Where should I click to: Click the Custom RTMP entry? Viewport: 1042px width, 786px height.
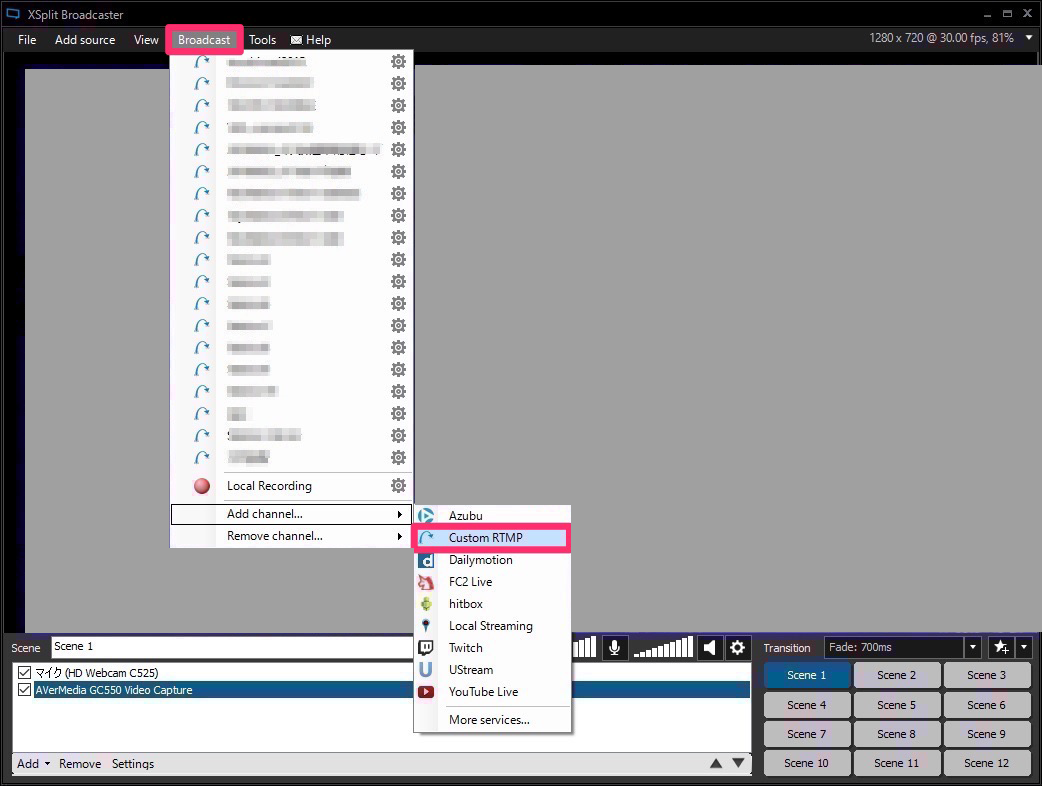[x=492, y=538]
